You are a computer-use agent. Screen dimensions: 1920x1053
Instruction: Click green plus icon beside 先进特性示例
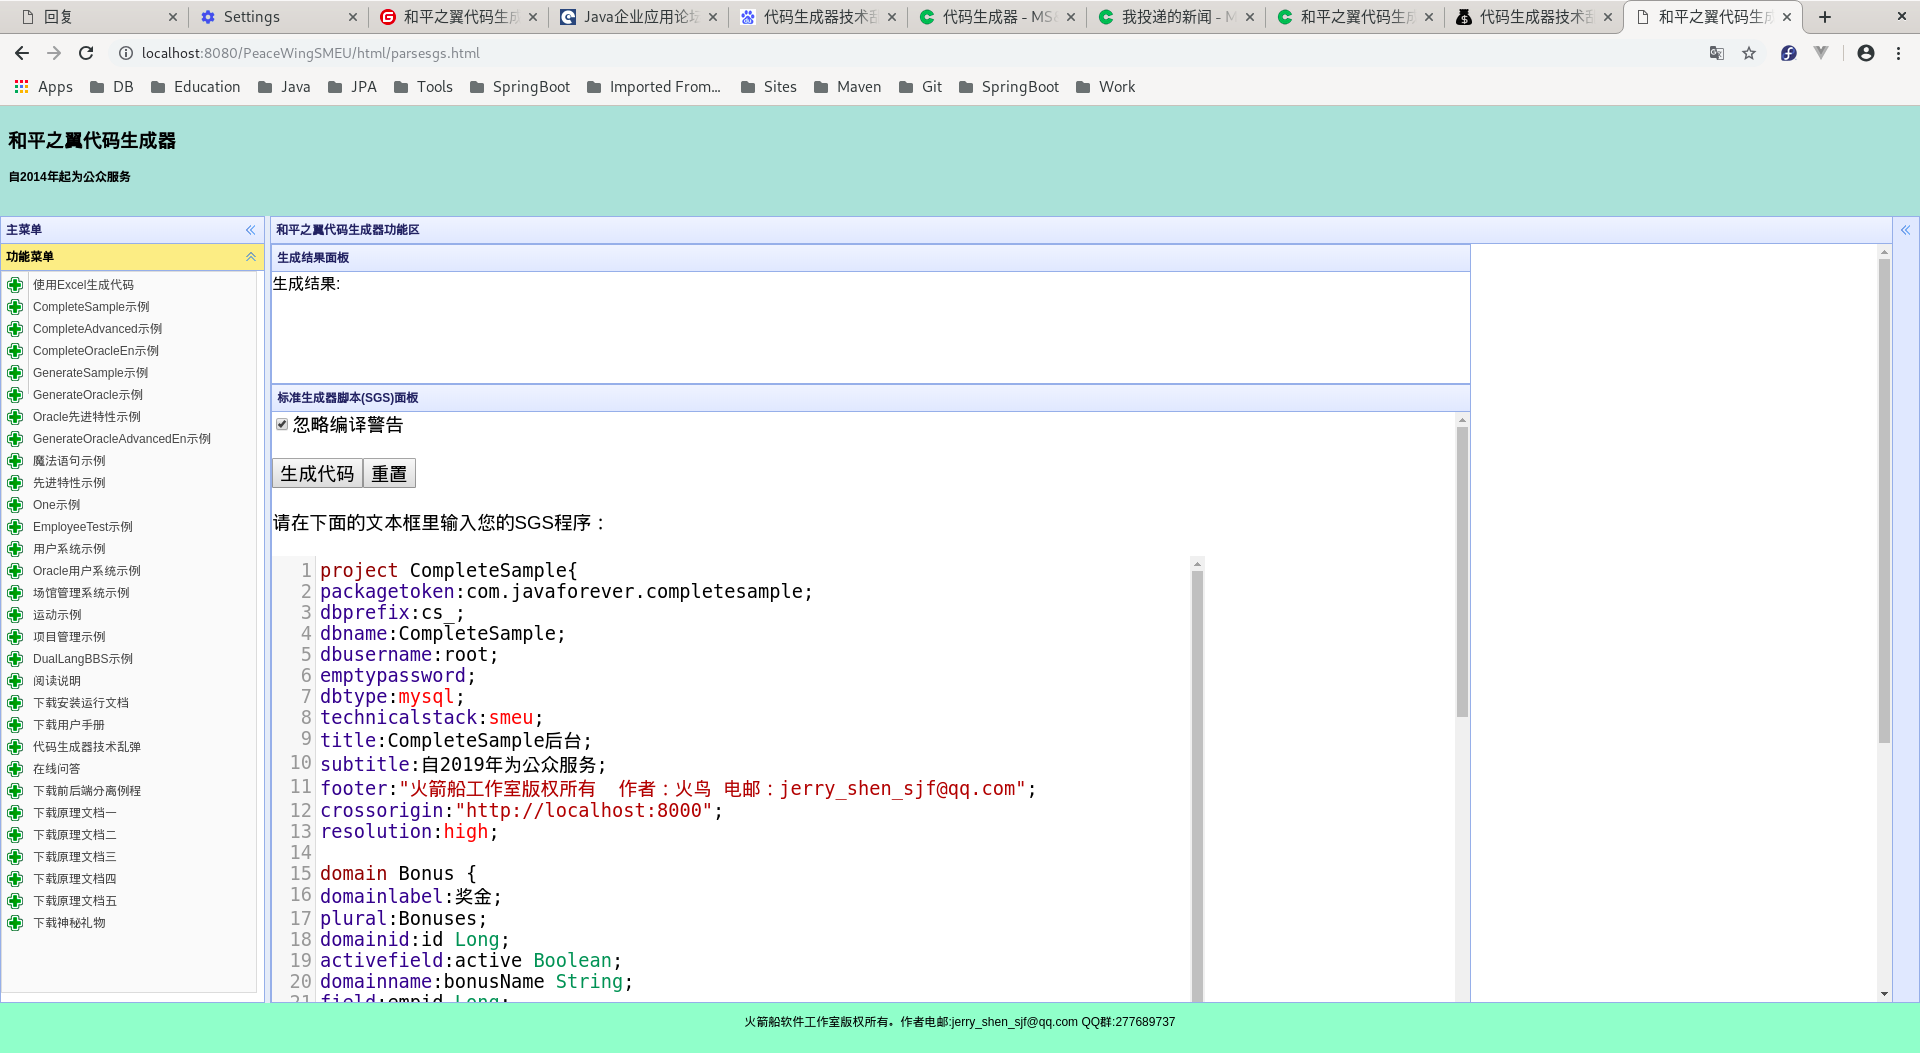[15, 483]
